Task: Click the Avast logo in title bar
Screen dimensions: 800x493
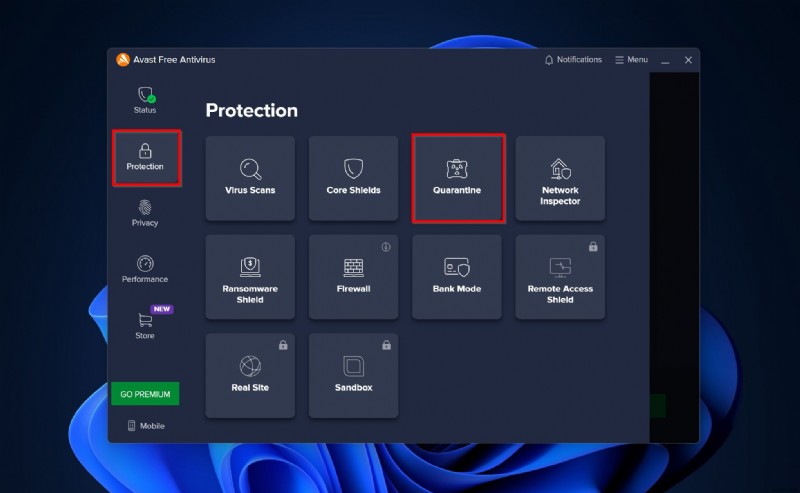Action: coord(122,60)
